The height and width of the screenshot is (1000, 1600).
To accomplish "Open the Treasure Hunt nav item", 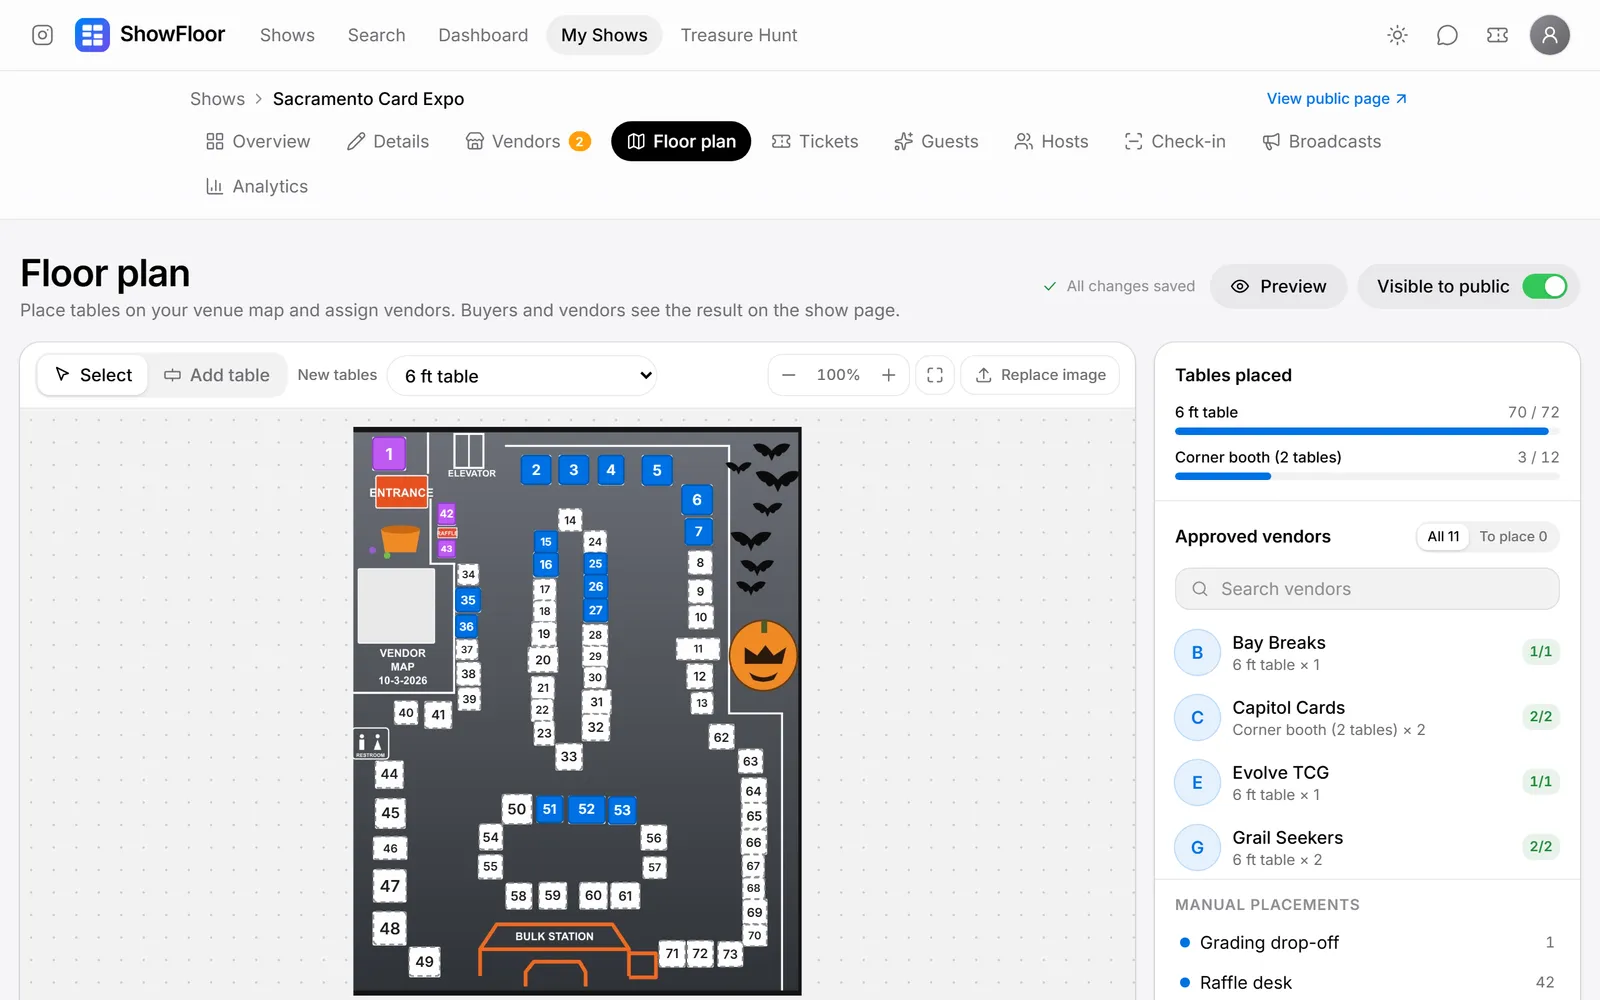I will tap(739, 35).
